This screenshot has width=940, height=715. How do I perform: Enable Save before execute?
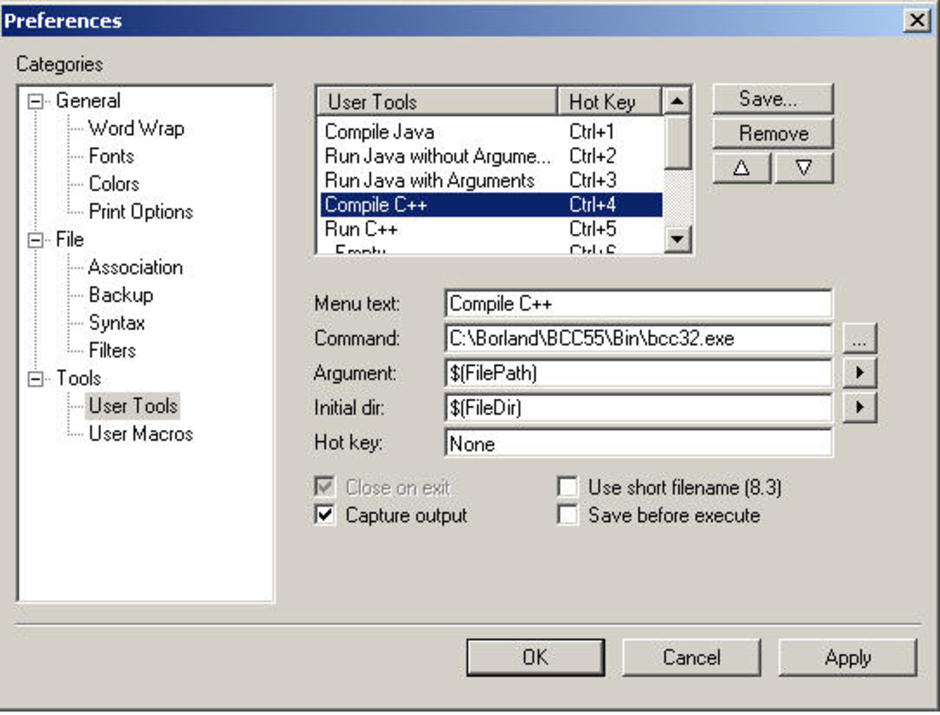pyautogui.click(x=567, y=515)
